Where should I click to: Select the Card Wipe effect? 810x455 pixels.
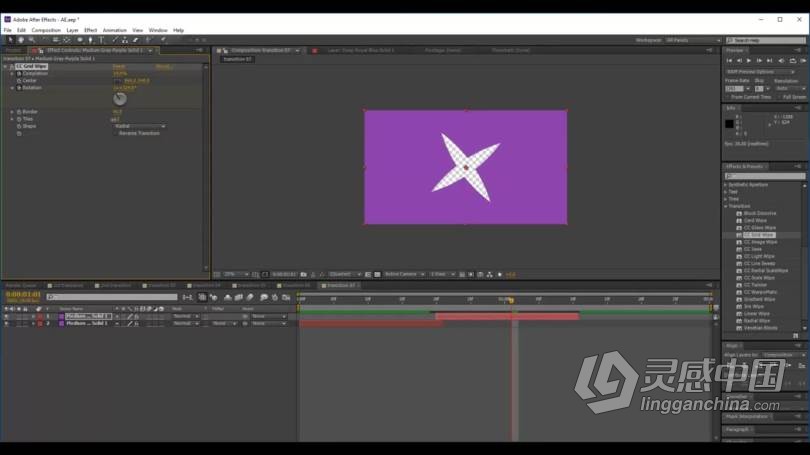(755, 220)
